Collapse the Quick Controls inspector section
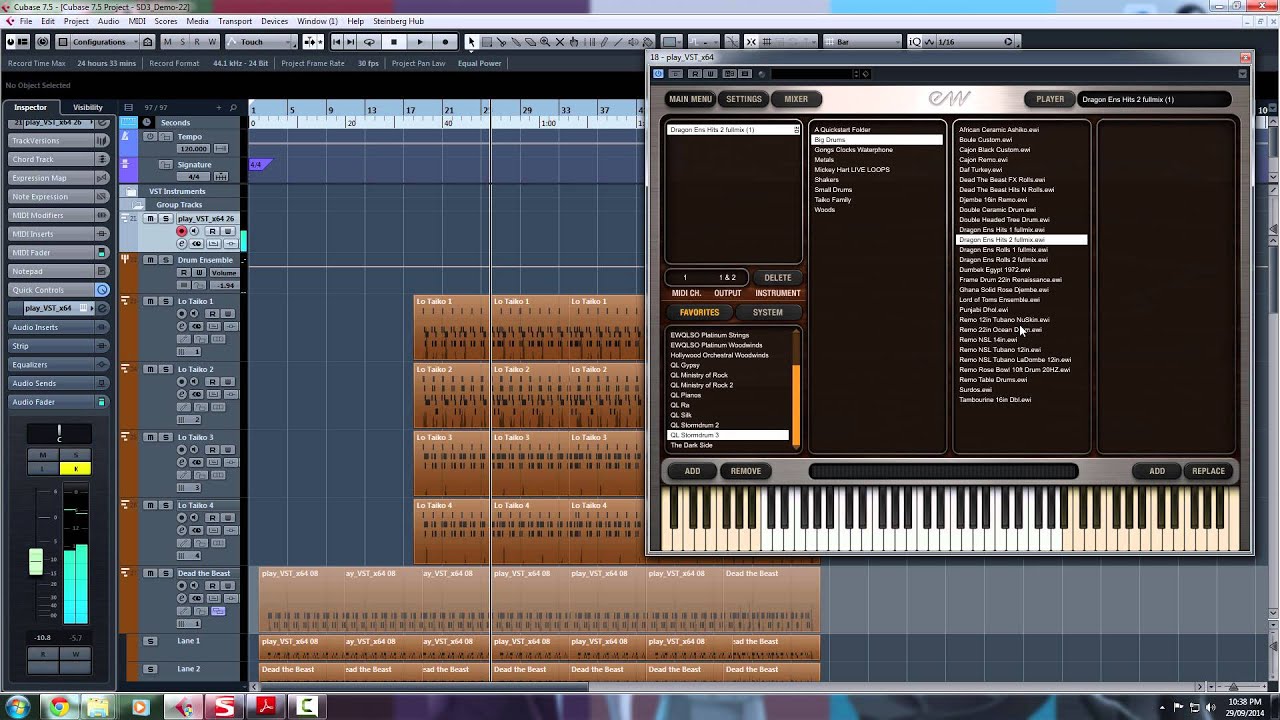This screenshot has height=720, width=1280. click(x=58, y=290)
